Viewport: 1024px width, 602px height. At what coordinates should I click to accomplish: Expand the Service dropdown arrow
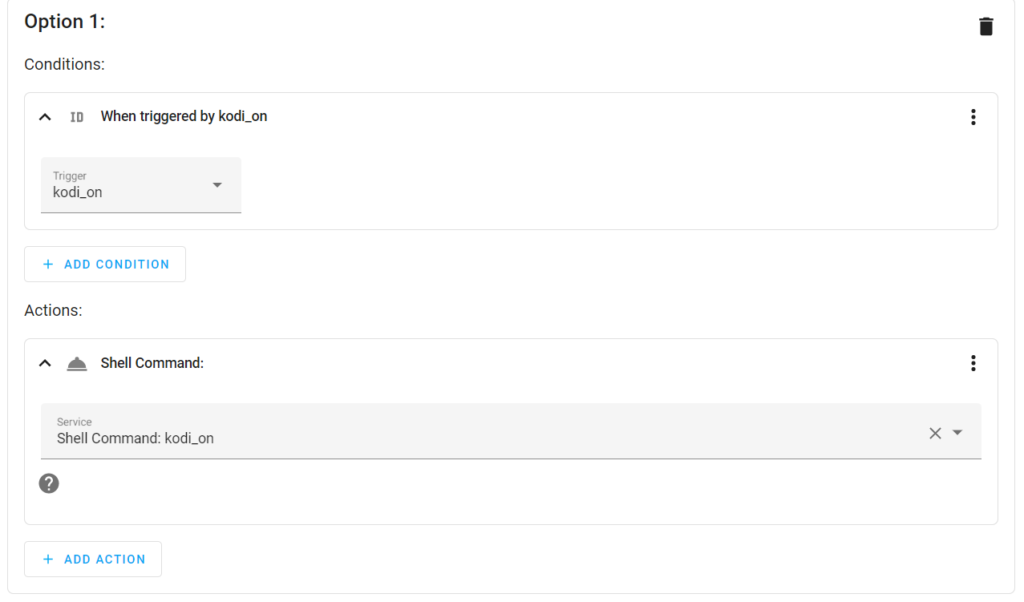[957, 432]
